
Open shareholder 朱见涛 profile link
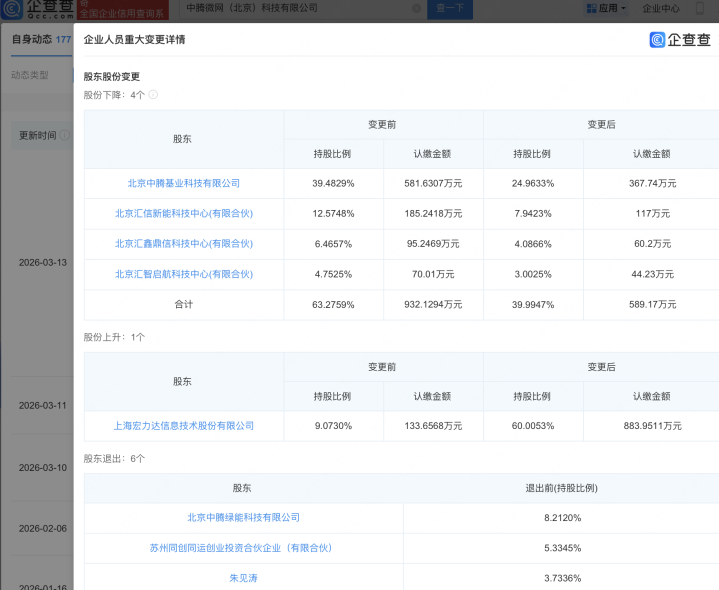point(243,578)
